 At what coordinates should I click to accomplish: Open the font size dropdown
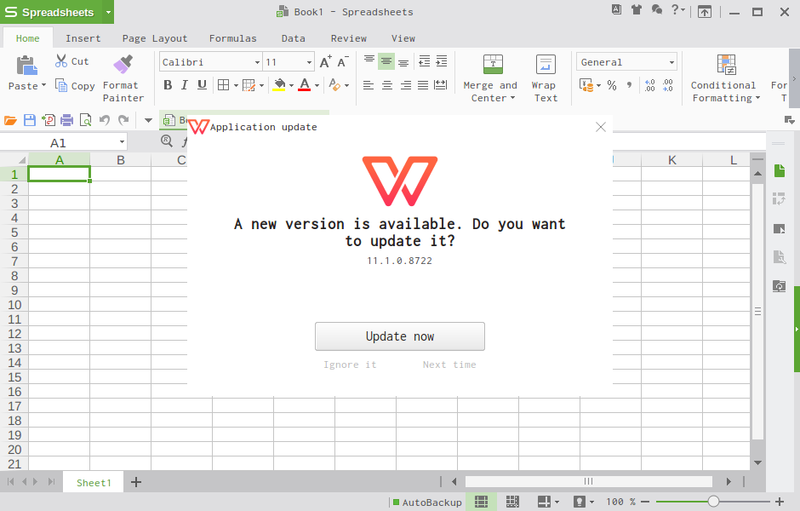[309, 62]
